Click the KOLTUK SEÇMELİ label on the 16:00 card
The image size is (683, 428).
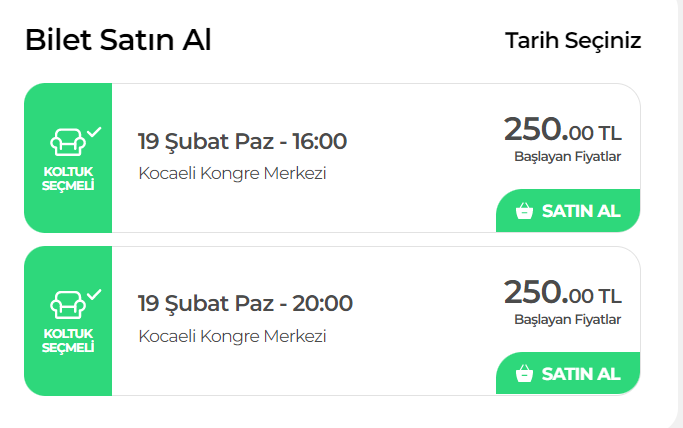(68, 178)
